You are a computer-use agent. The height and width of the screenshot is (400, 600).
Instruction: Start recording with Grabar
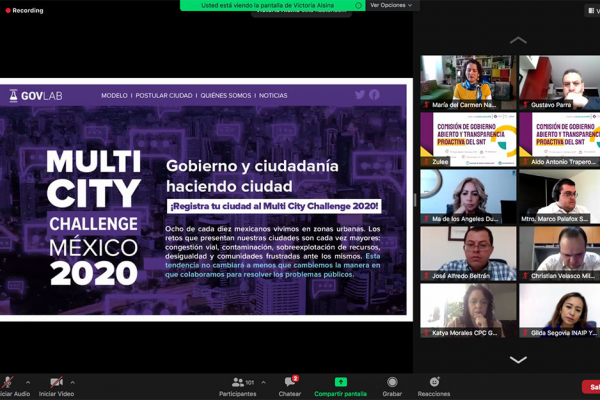click(392, 387)
